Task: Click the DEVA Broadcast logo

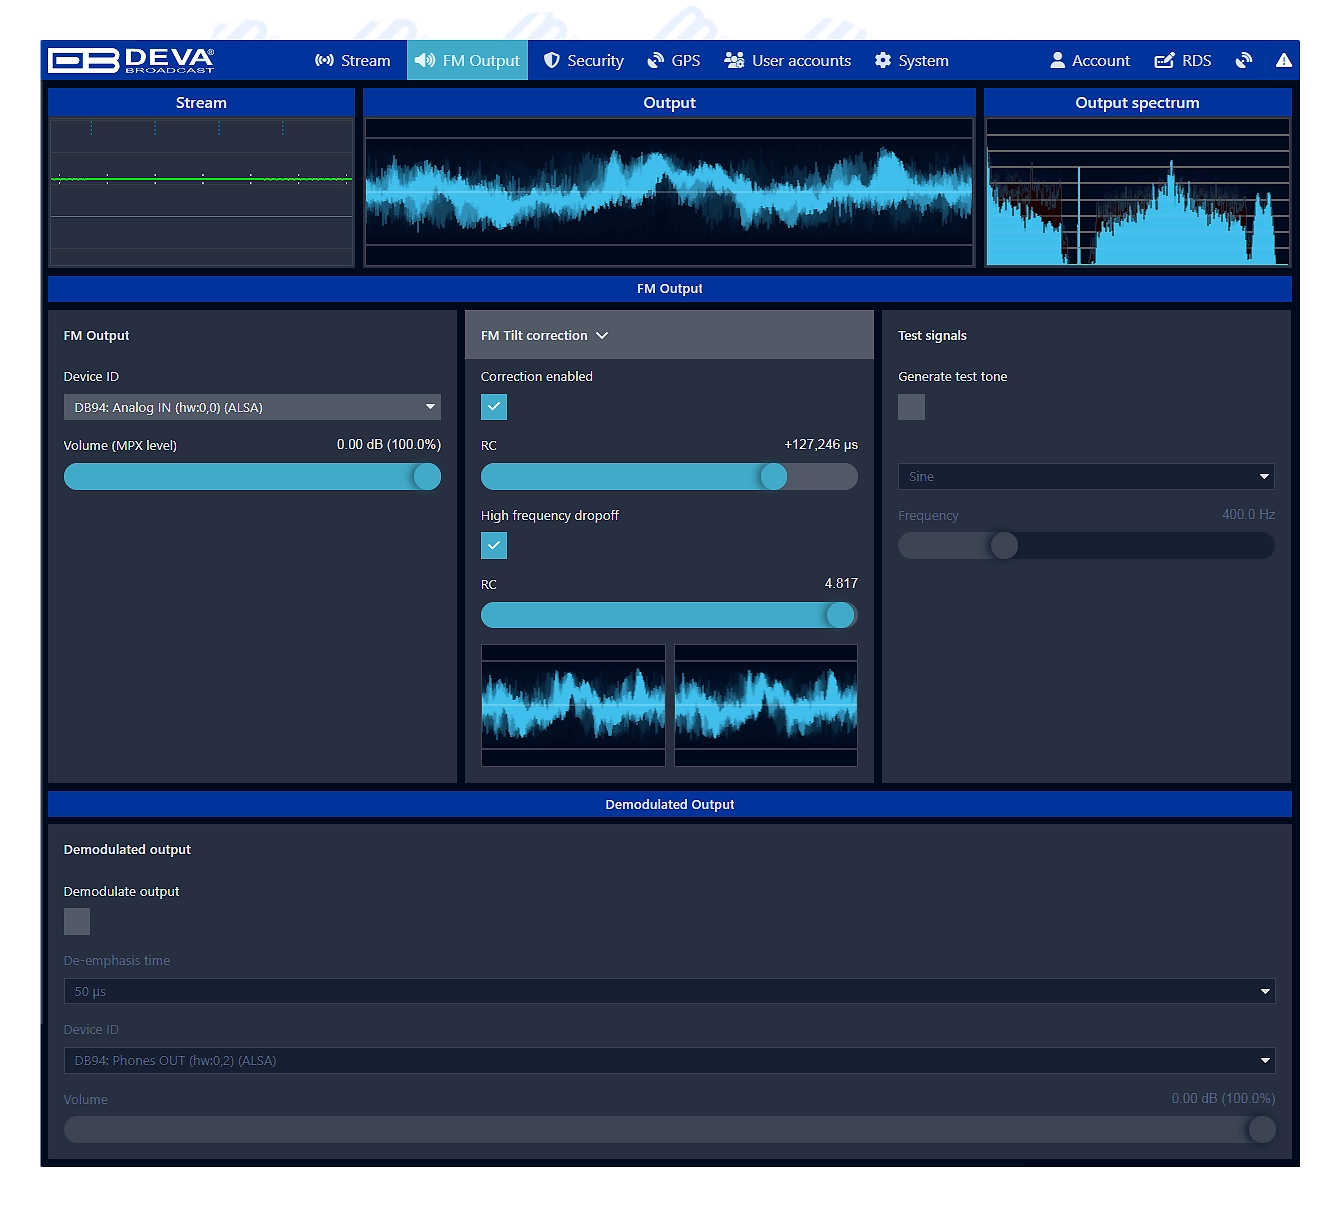Action: pos(131,61)
